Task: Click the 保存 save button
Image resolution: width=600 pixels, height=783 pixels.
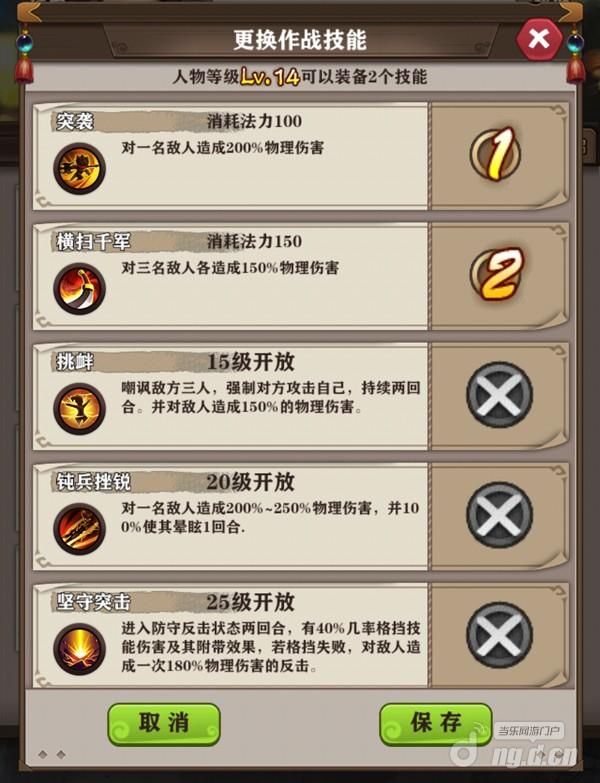Action: [436, 724]
